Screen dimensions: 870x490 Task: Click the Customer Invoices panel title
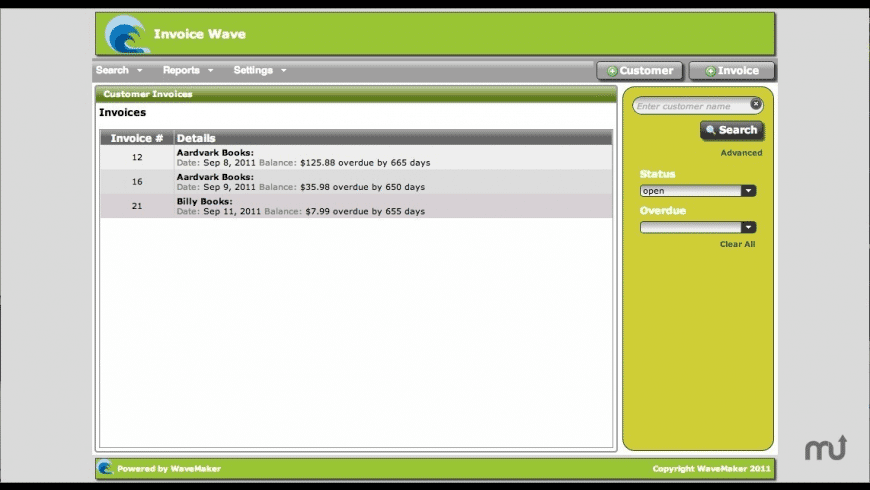(x=148, y=94)
